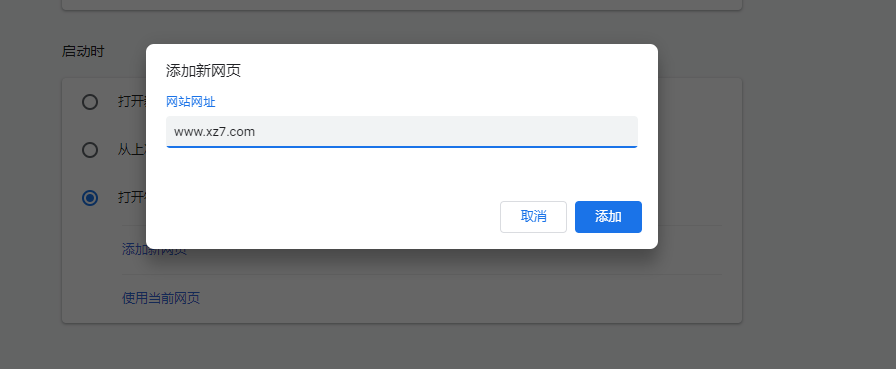Click the 添加新网页 dialog title
The image size is (896, 369).
203,71
